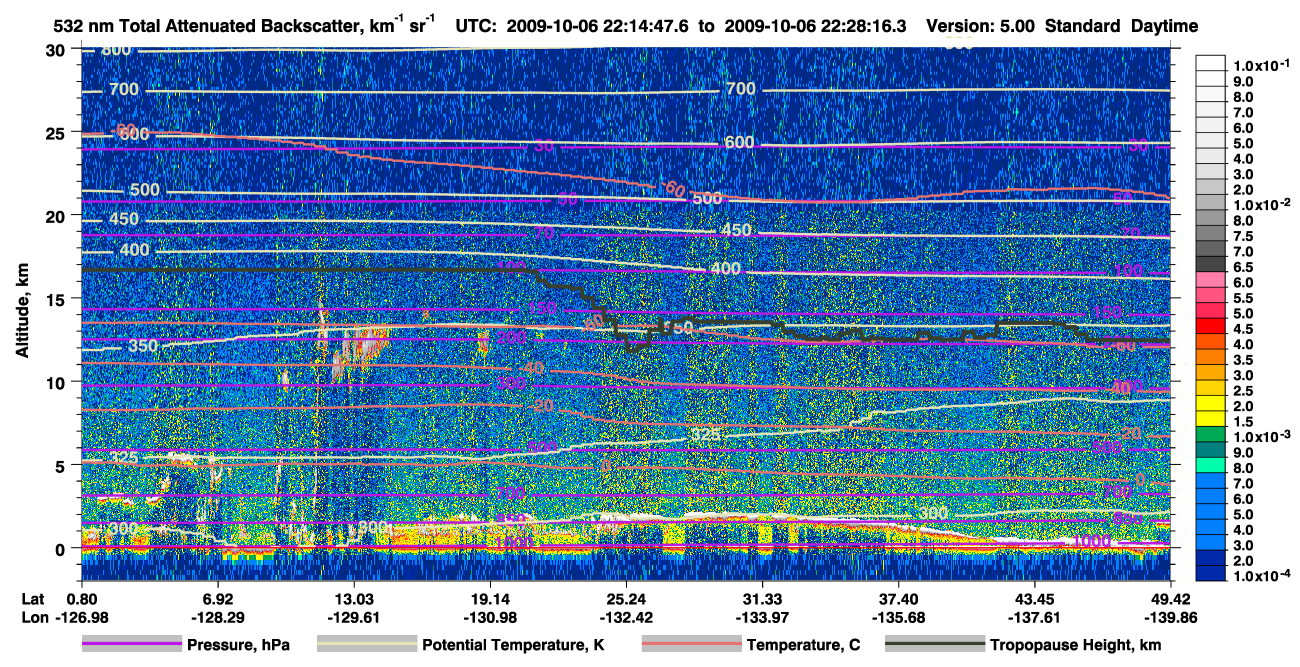1300x667 pixels.
Task: Click the dark Tropopause Height legend line sample
Action: [x=934, y=644]
